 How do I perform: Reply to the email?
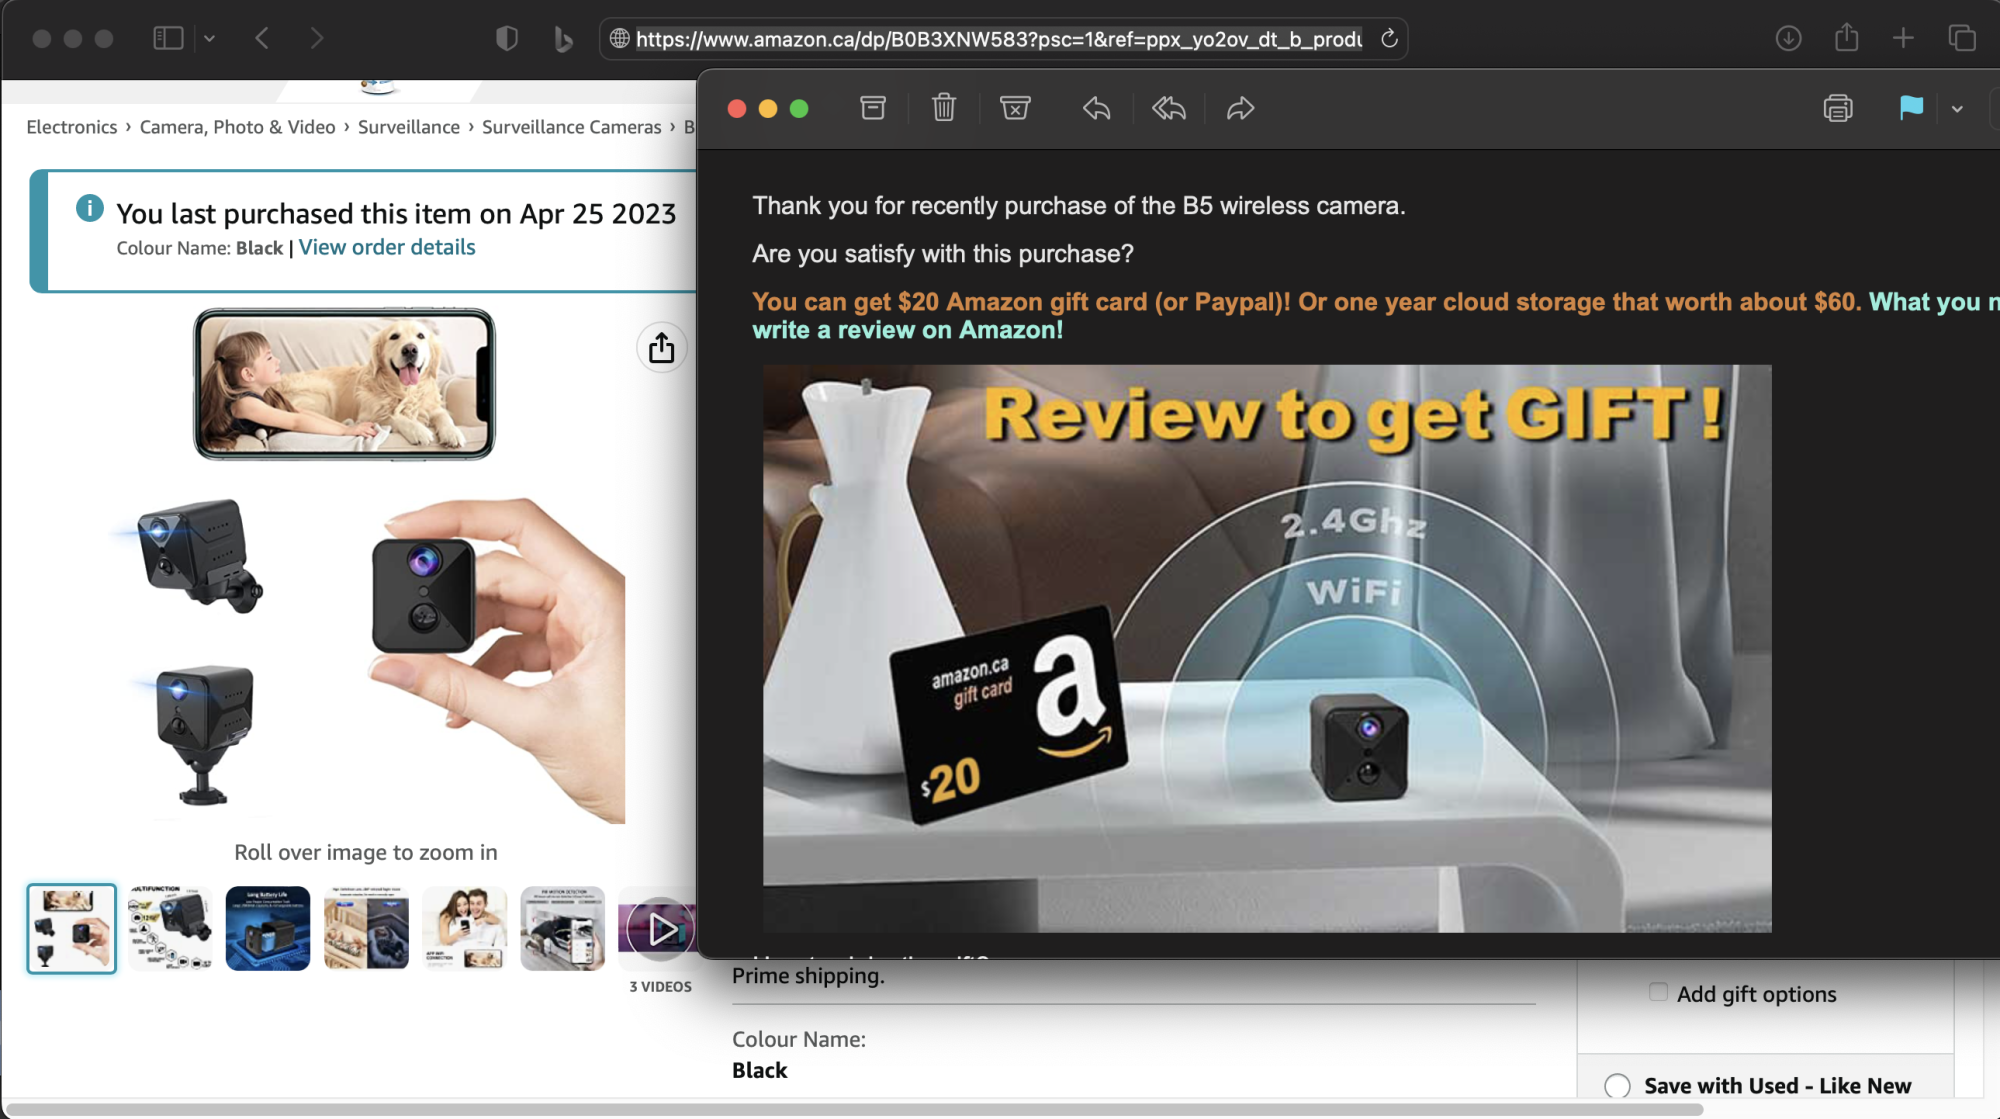1097,108
